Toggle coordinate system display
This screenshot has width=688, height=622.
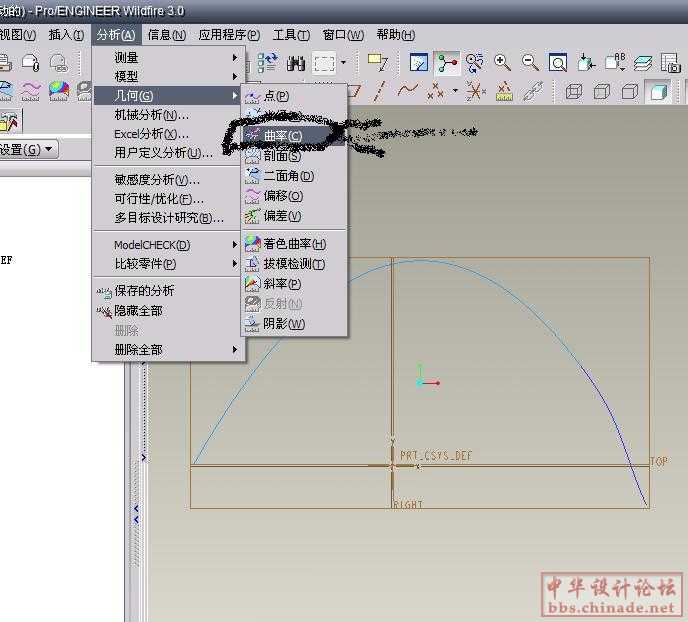(x=476, y=91)
